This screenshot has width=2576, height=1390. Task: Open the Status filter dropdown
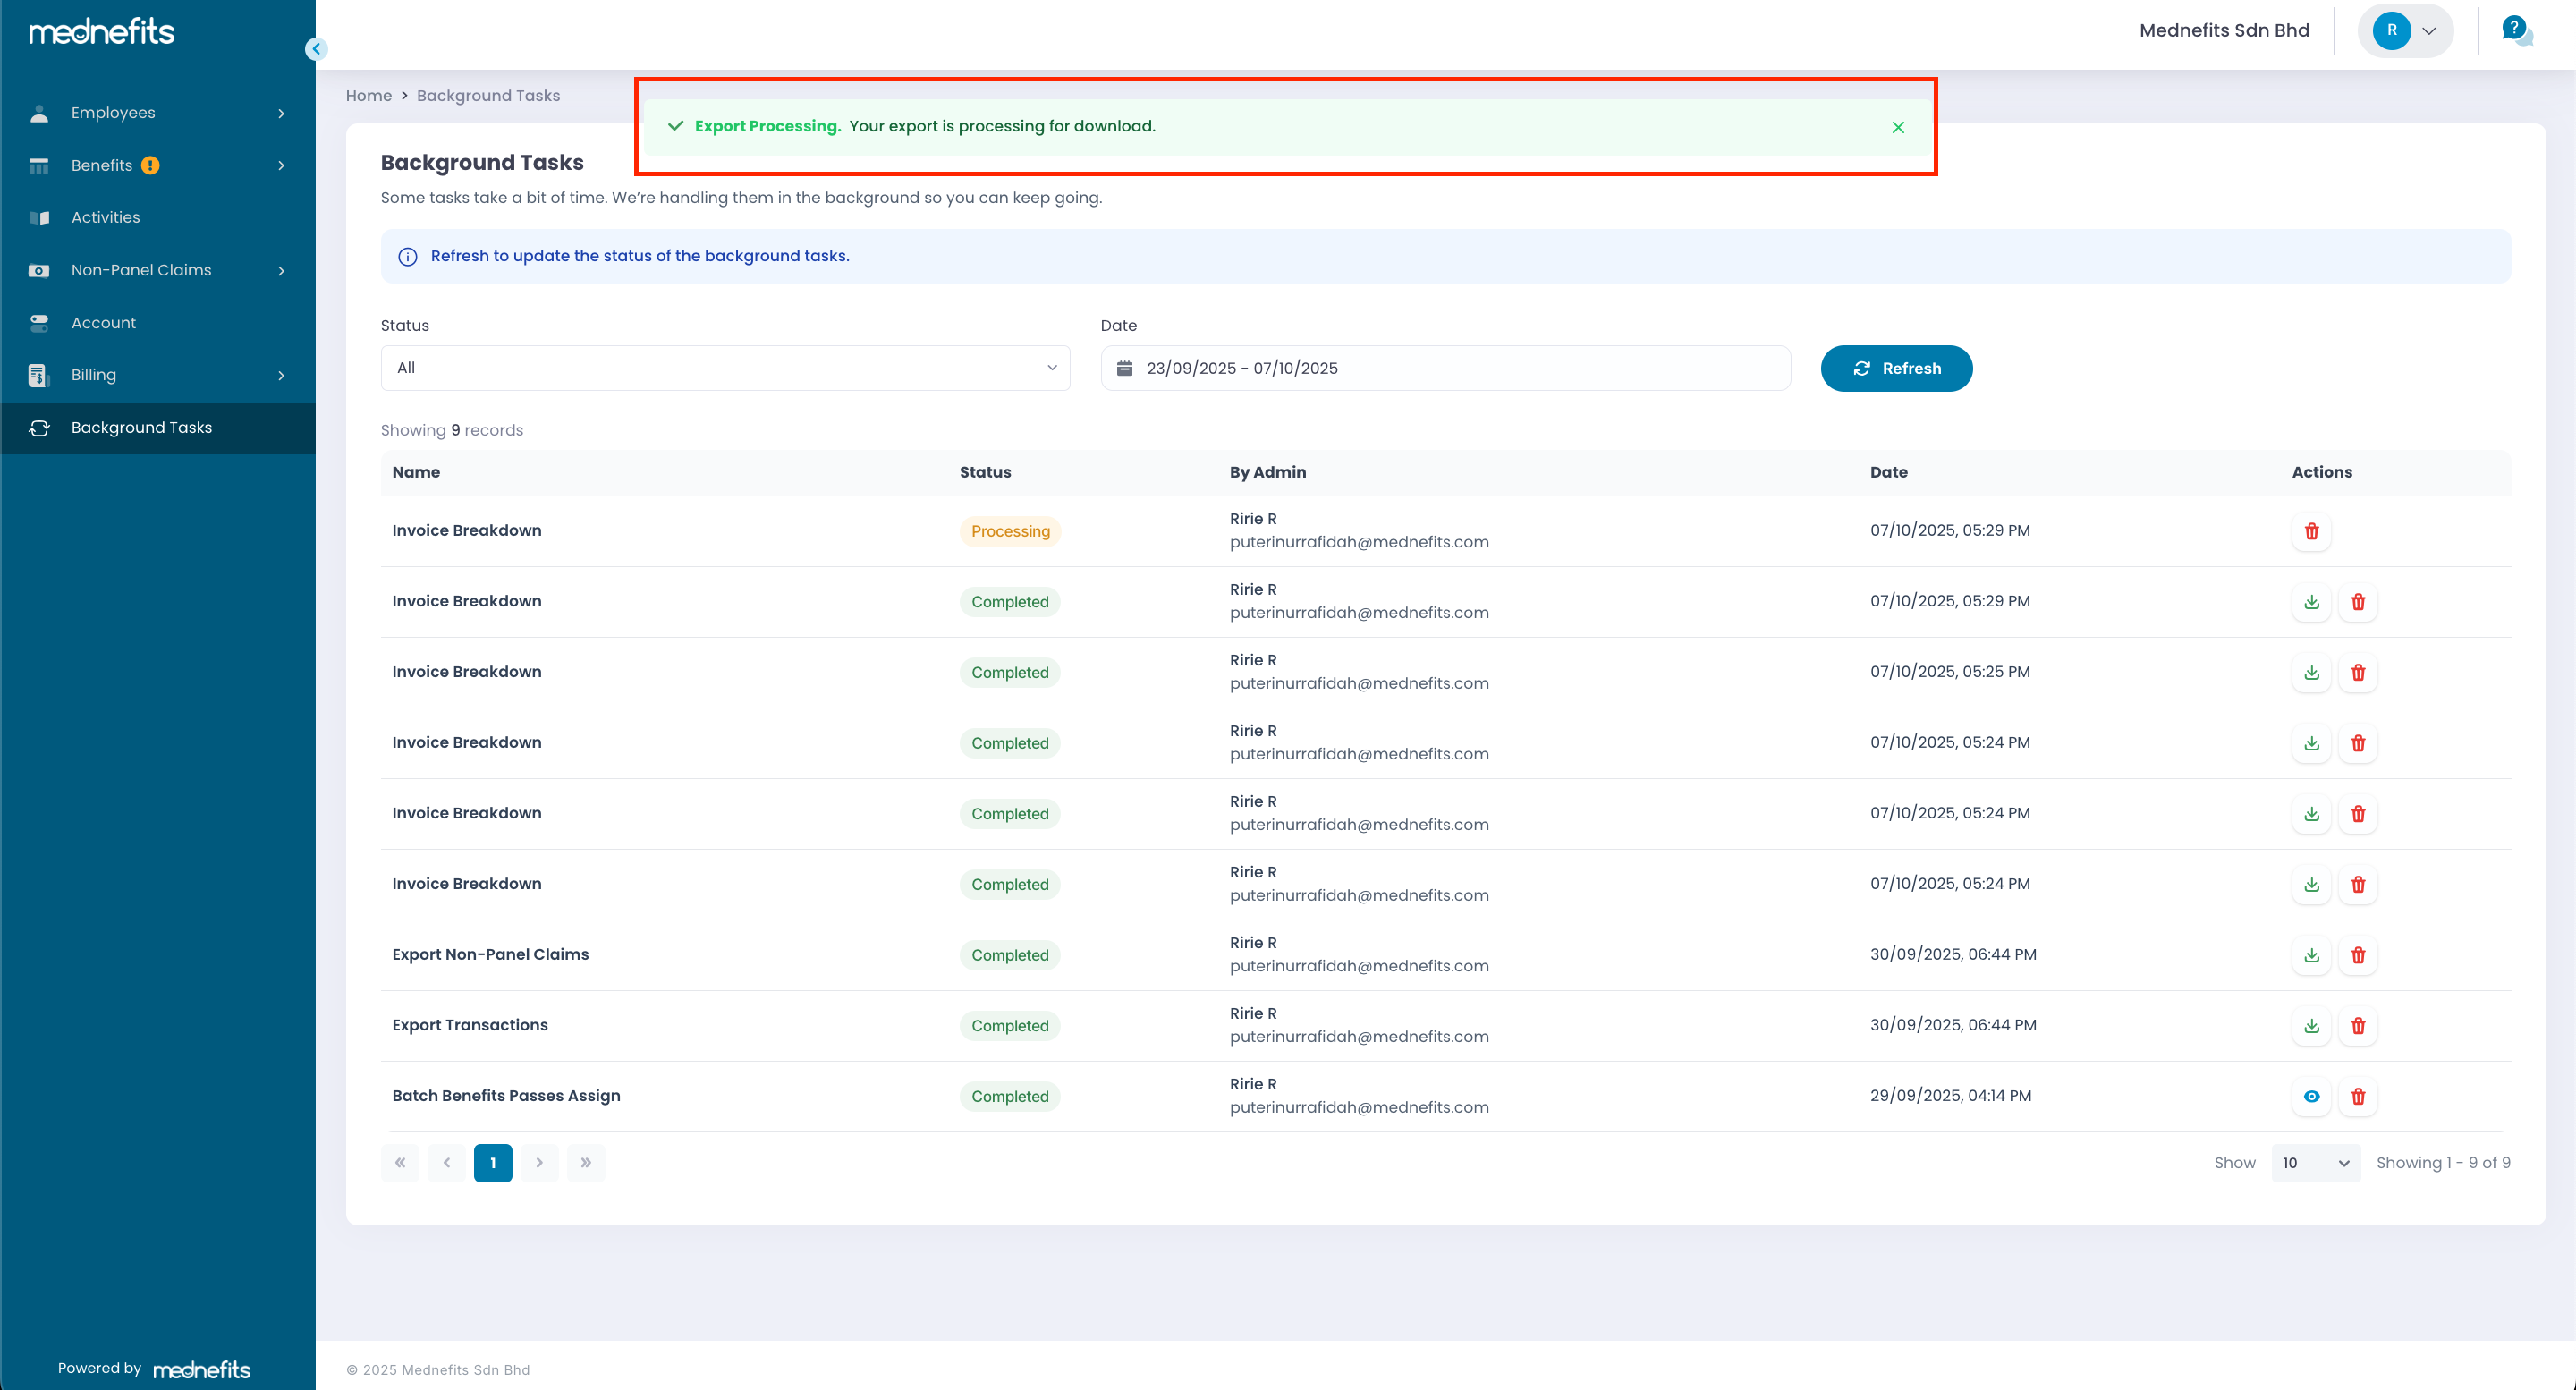point(725,368)
